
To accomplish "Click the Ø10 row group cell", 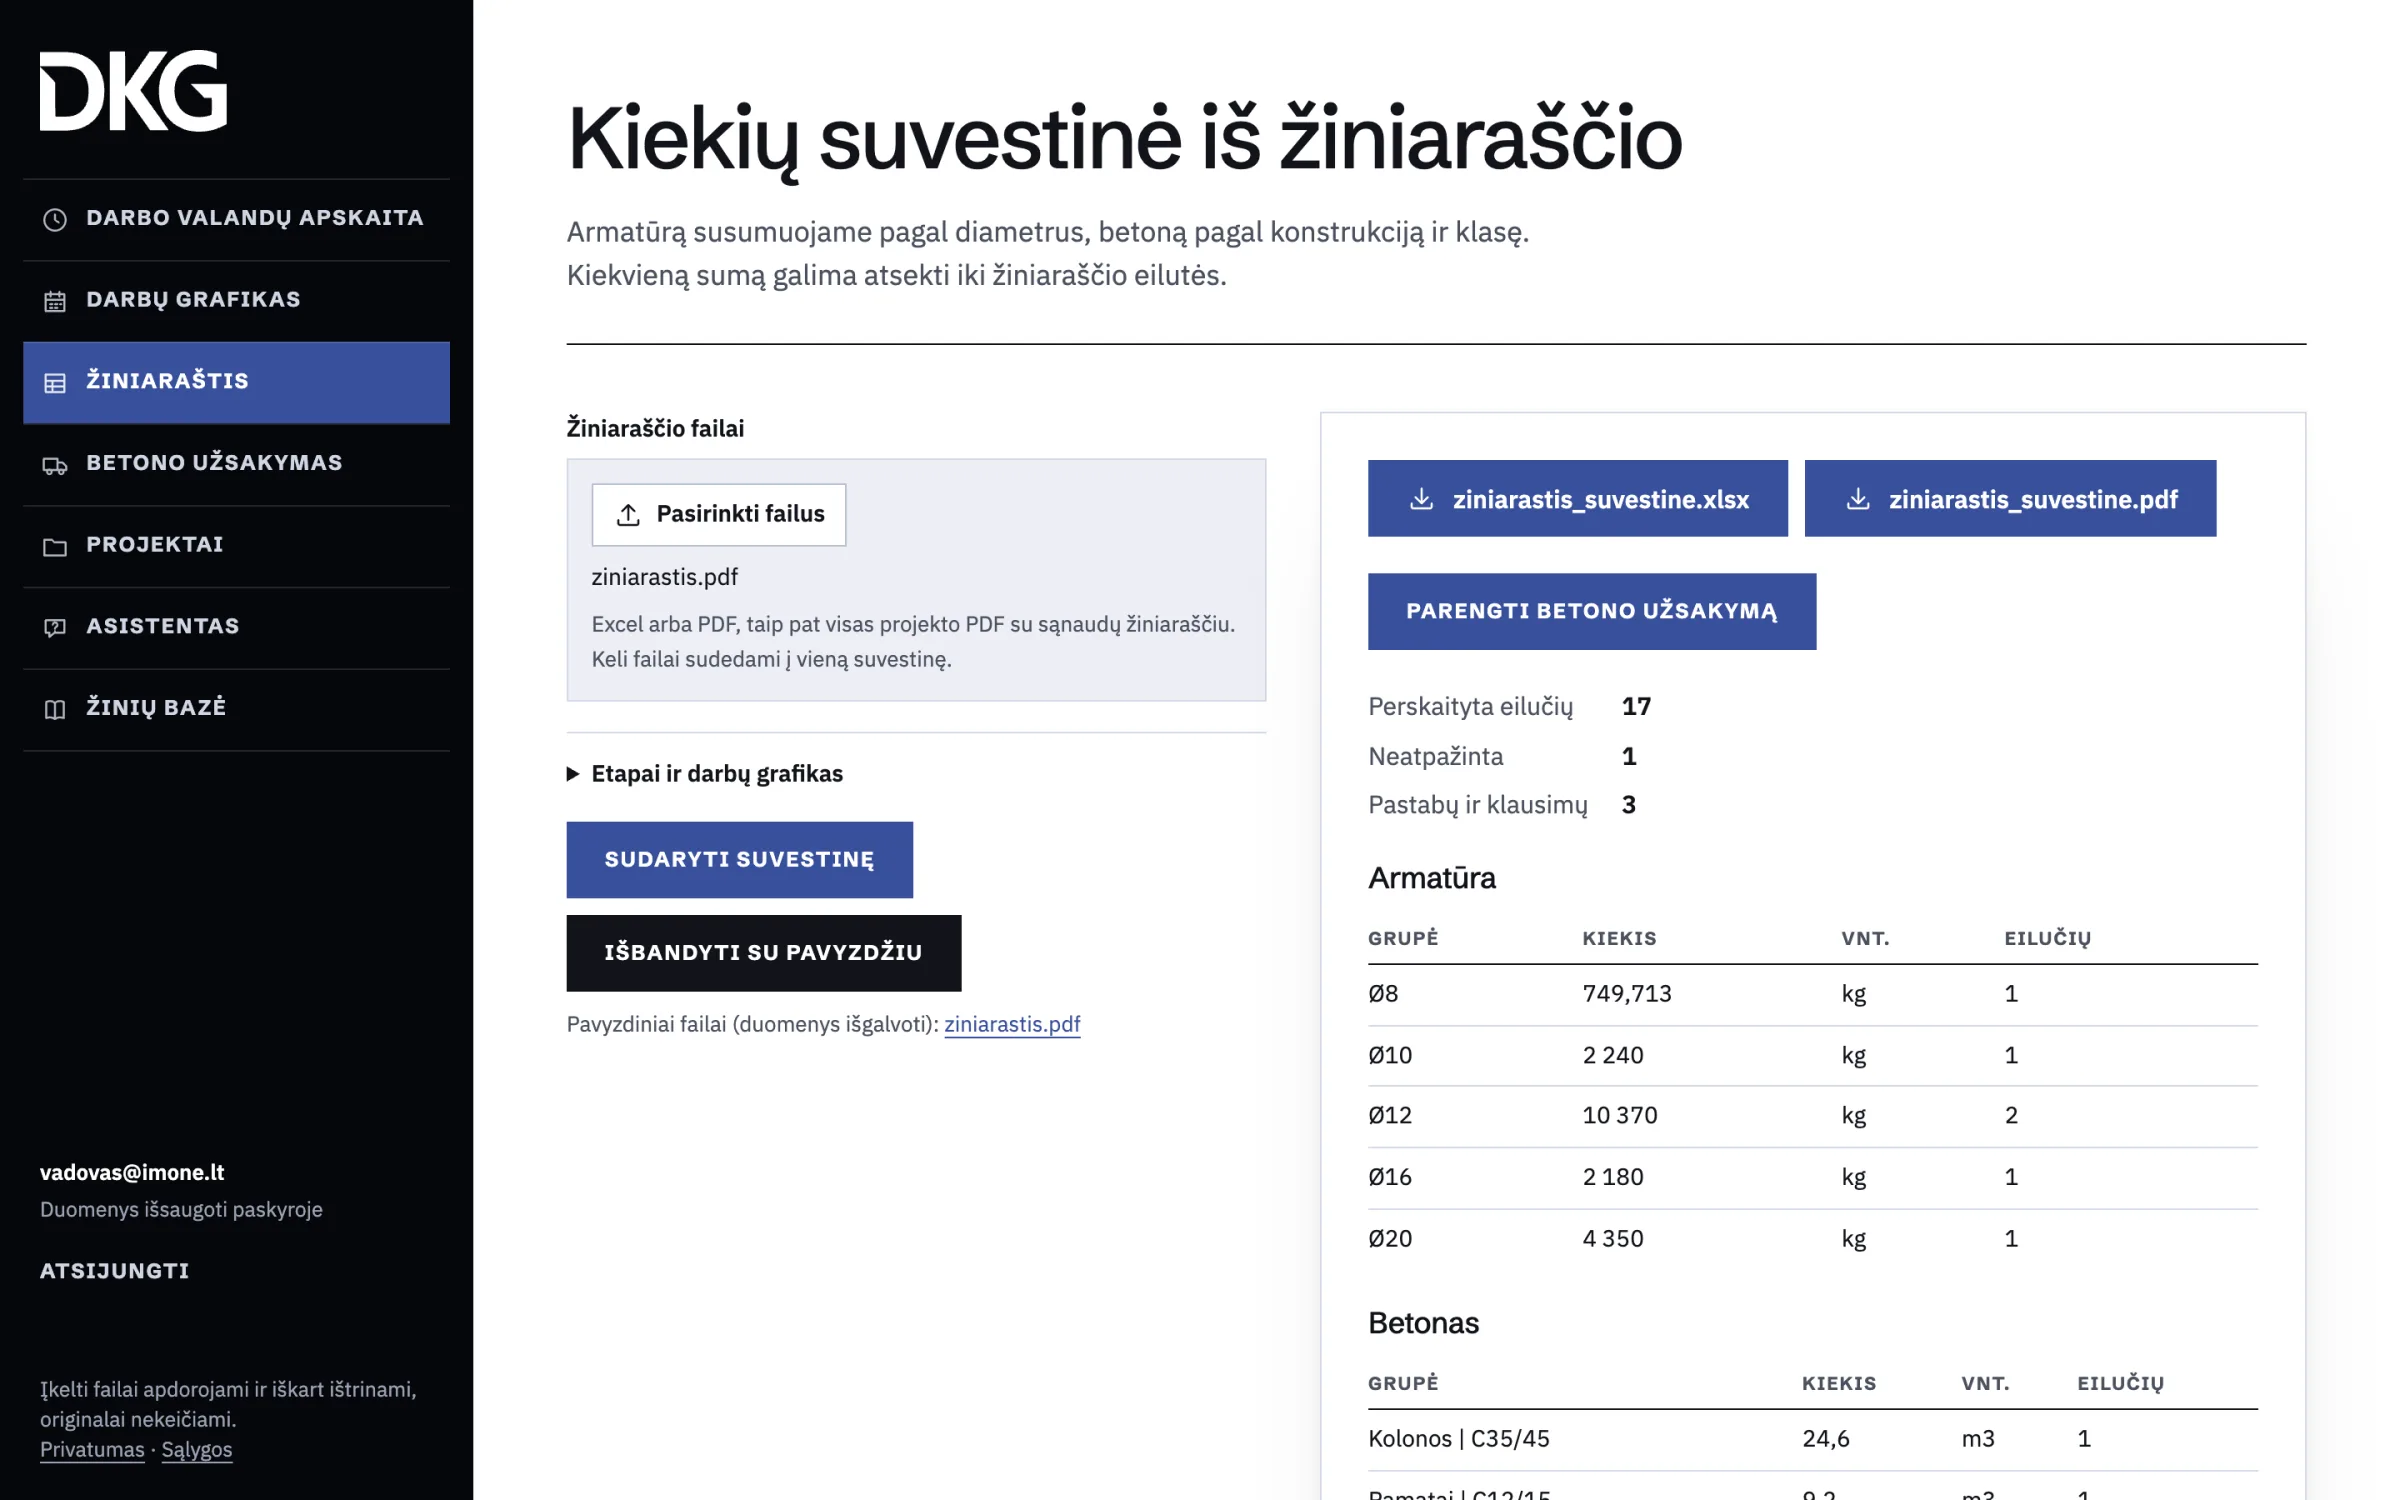I will (x=1390, y=1055).
